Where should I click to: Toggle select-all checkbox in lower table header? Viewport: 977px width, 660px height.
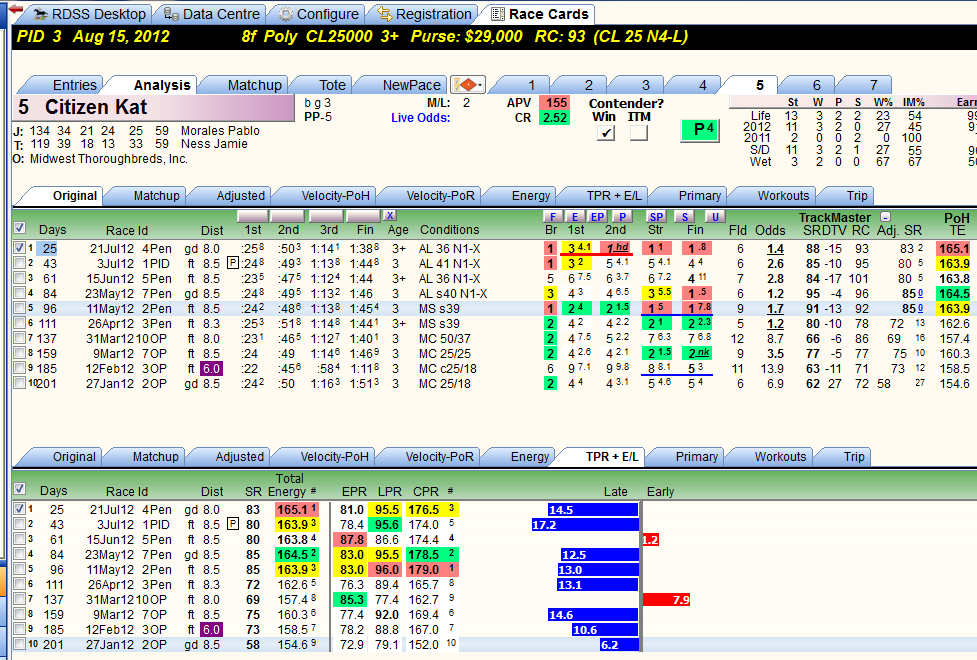pyautogui.click(x=20, y=489)
